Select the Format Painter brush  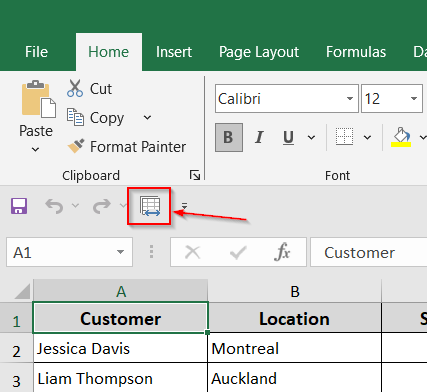click(x=76, y=146)
